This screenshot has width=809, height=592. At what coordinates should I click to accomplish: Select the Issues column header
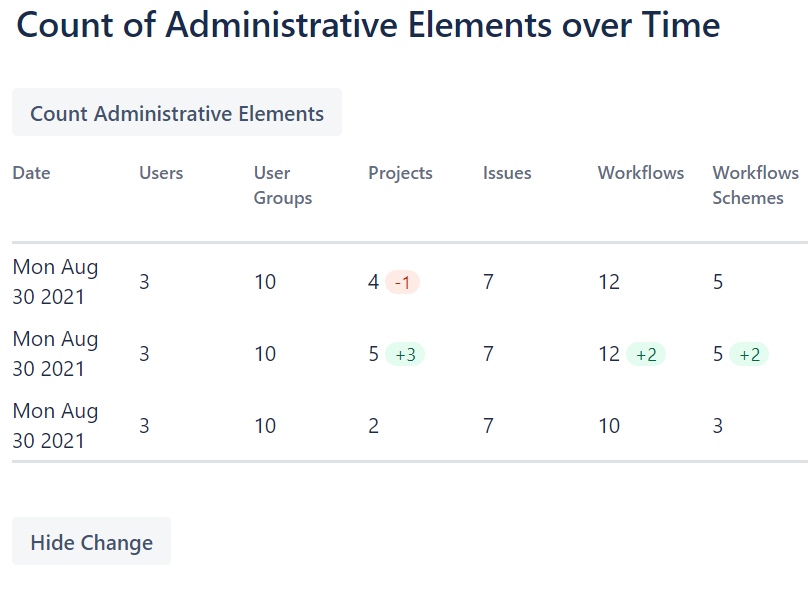tap(507, 173)
